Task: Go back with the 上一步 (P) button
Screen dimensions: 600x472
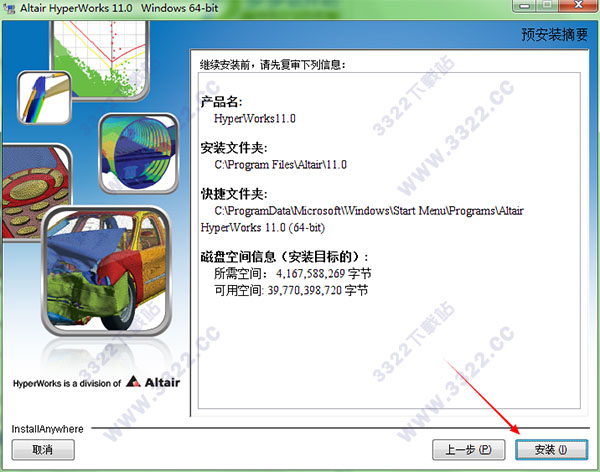Action: 468,449
